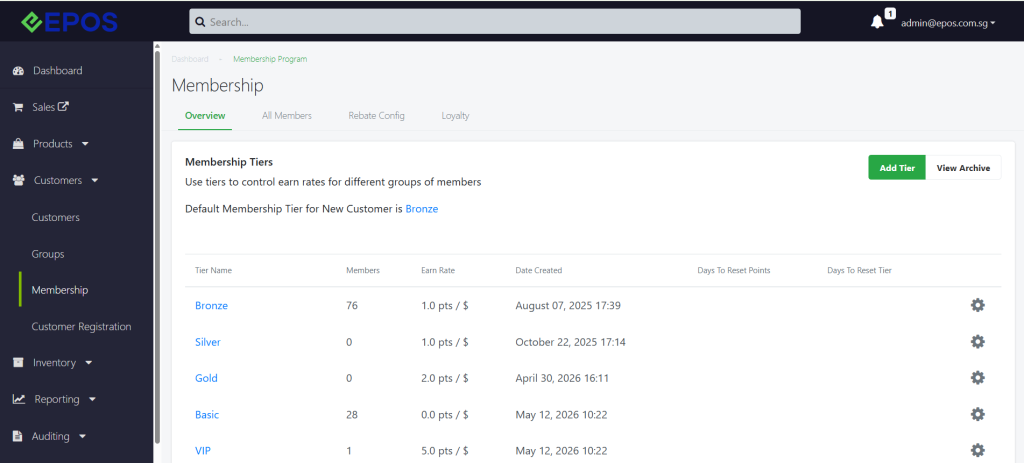Click the Basic member count 28
Viewport: 1024px width, 463px height.
tap(352, 414)
